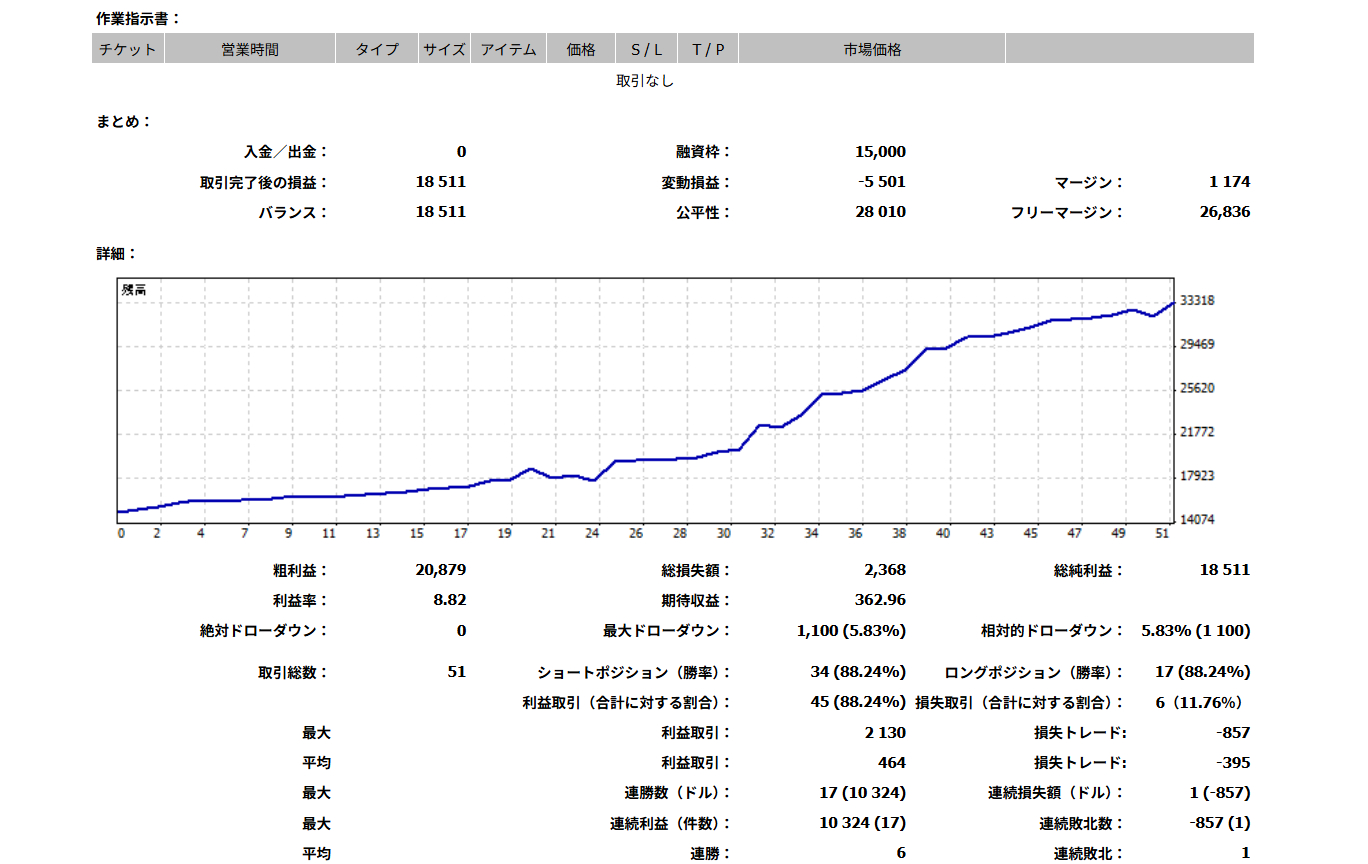Screen dimensions: 1368x864
Task: Click the 総純利益 label
Action: (x=1089, y=570)
